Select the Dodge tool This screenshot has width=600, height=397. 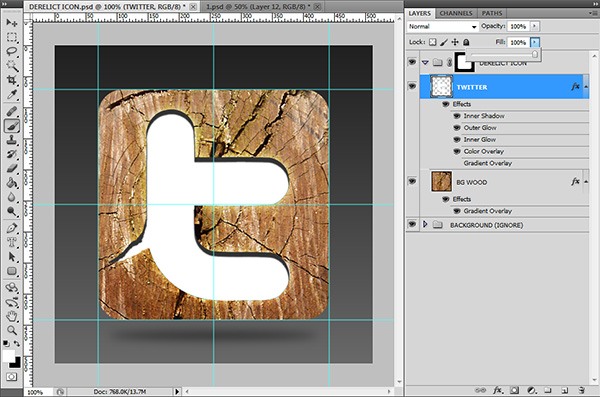(x=11, y=211)
